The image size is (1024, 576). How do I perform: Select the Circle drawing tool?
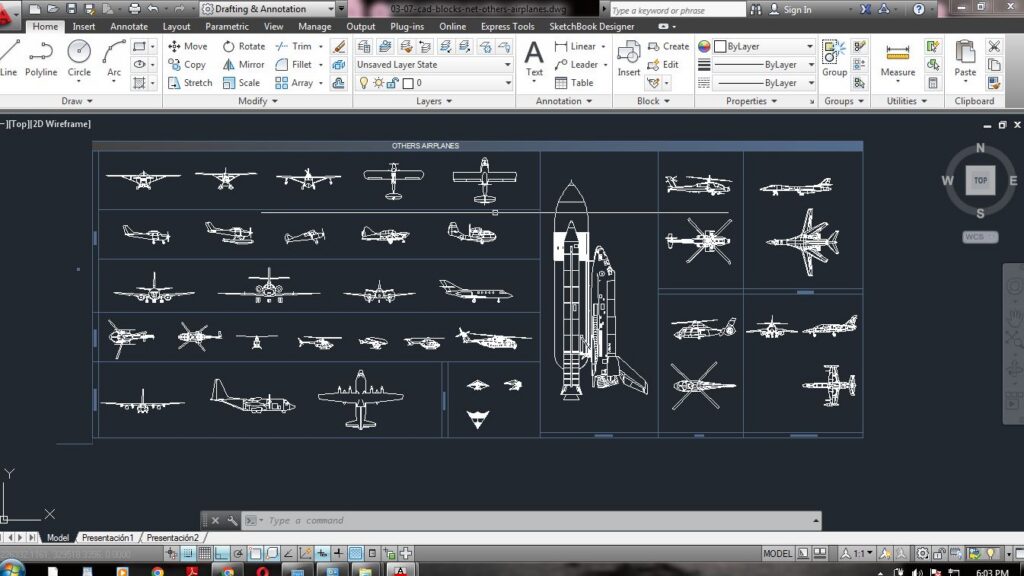click(x=79, y=58)
